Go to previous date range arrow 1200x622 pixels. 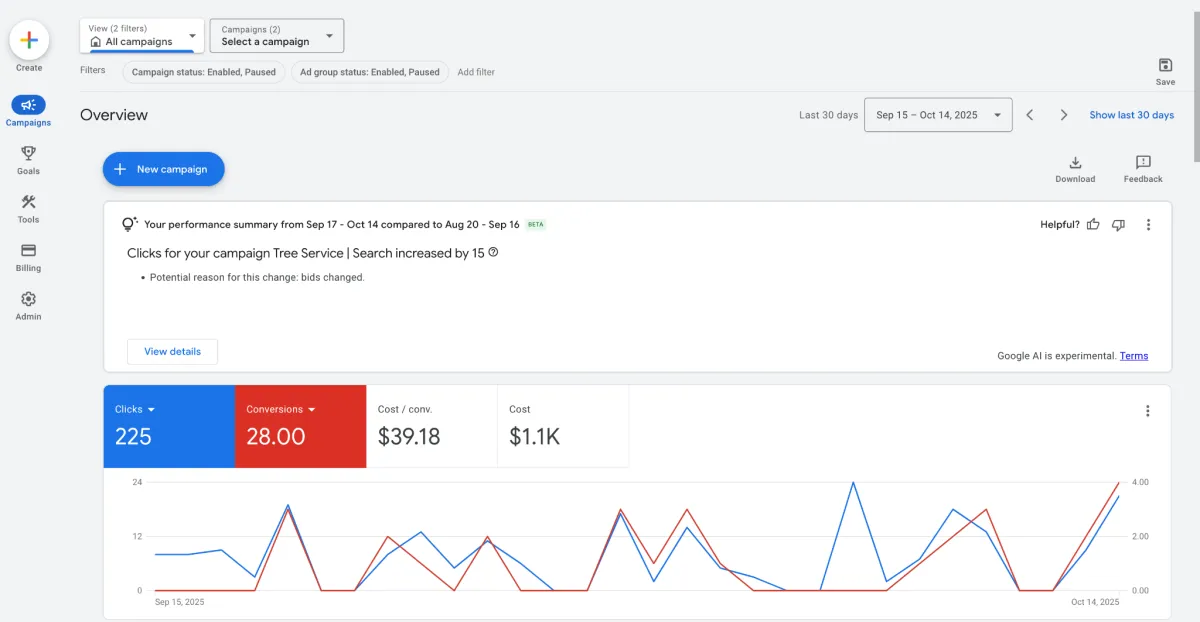(1030, 115)
